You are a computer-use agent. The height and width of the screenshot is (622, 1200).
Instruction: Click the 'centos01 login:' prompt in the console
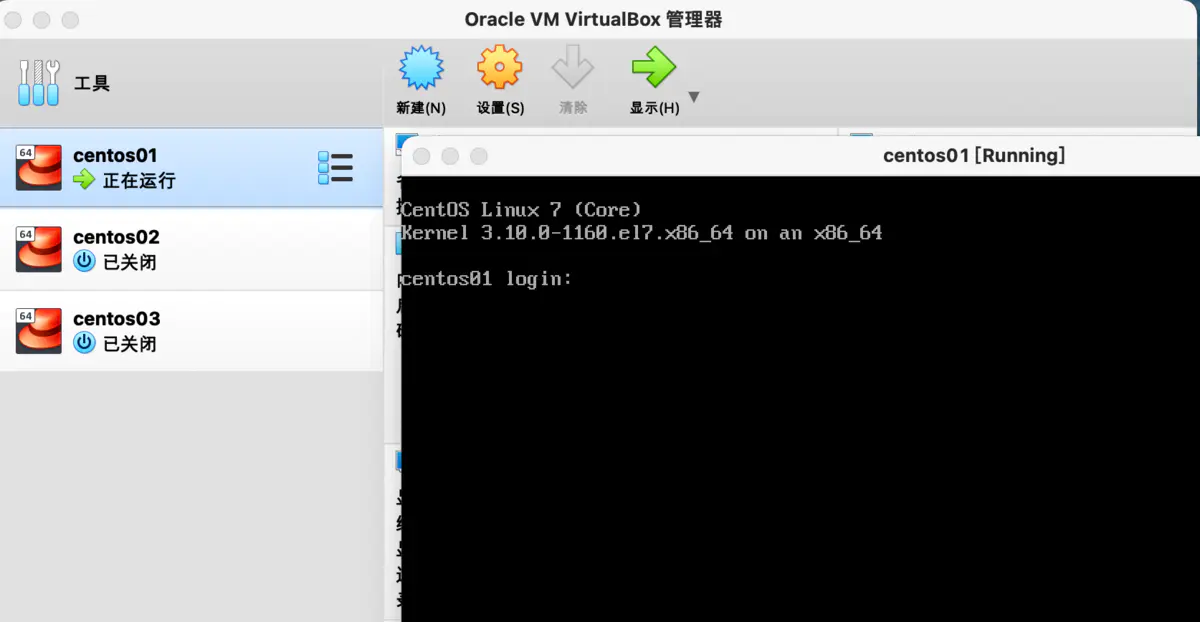click(486, 278)
